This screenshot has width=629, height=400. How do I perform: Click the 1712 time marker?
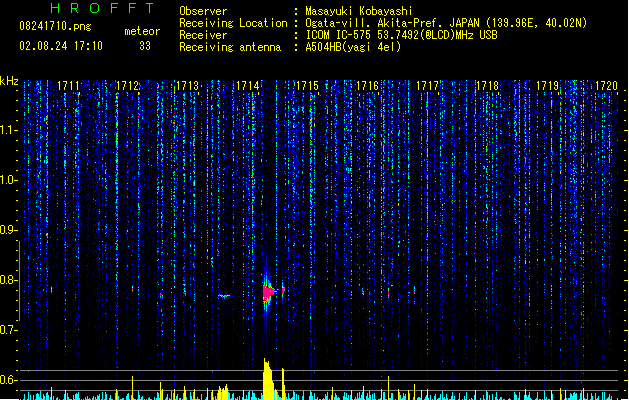pos(127,86)
